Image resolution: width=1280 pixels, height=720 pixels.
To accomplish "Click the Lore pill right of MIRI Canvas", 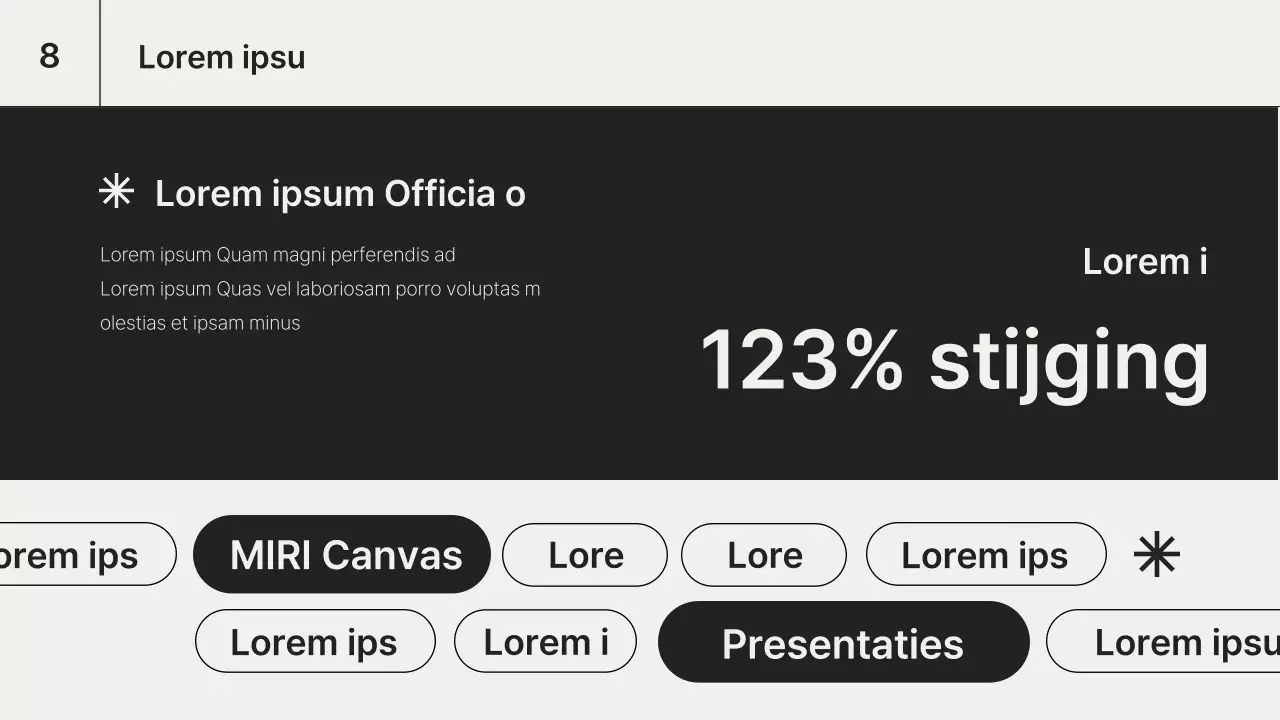I will [585, 555].
